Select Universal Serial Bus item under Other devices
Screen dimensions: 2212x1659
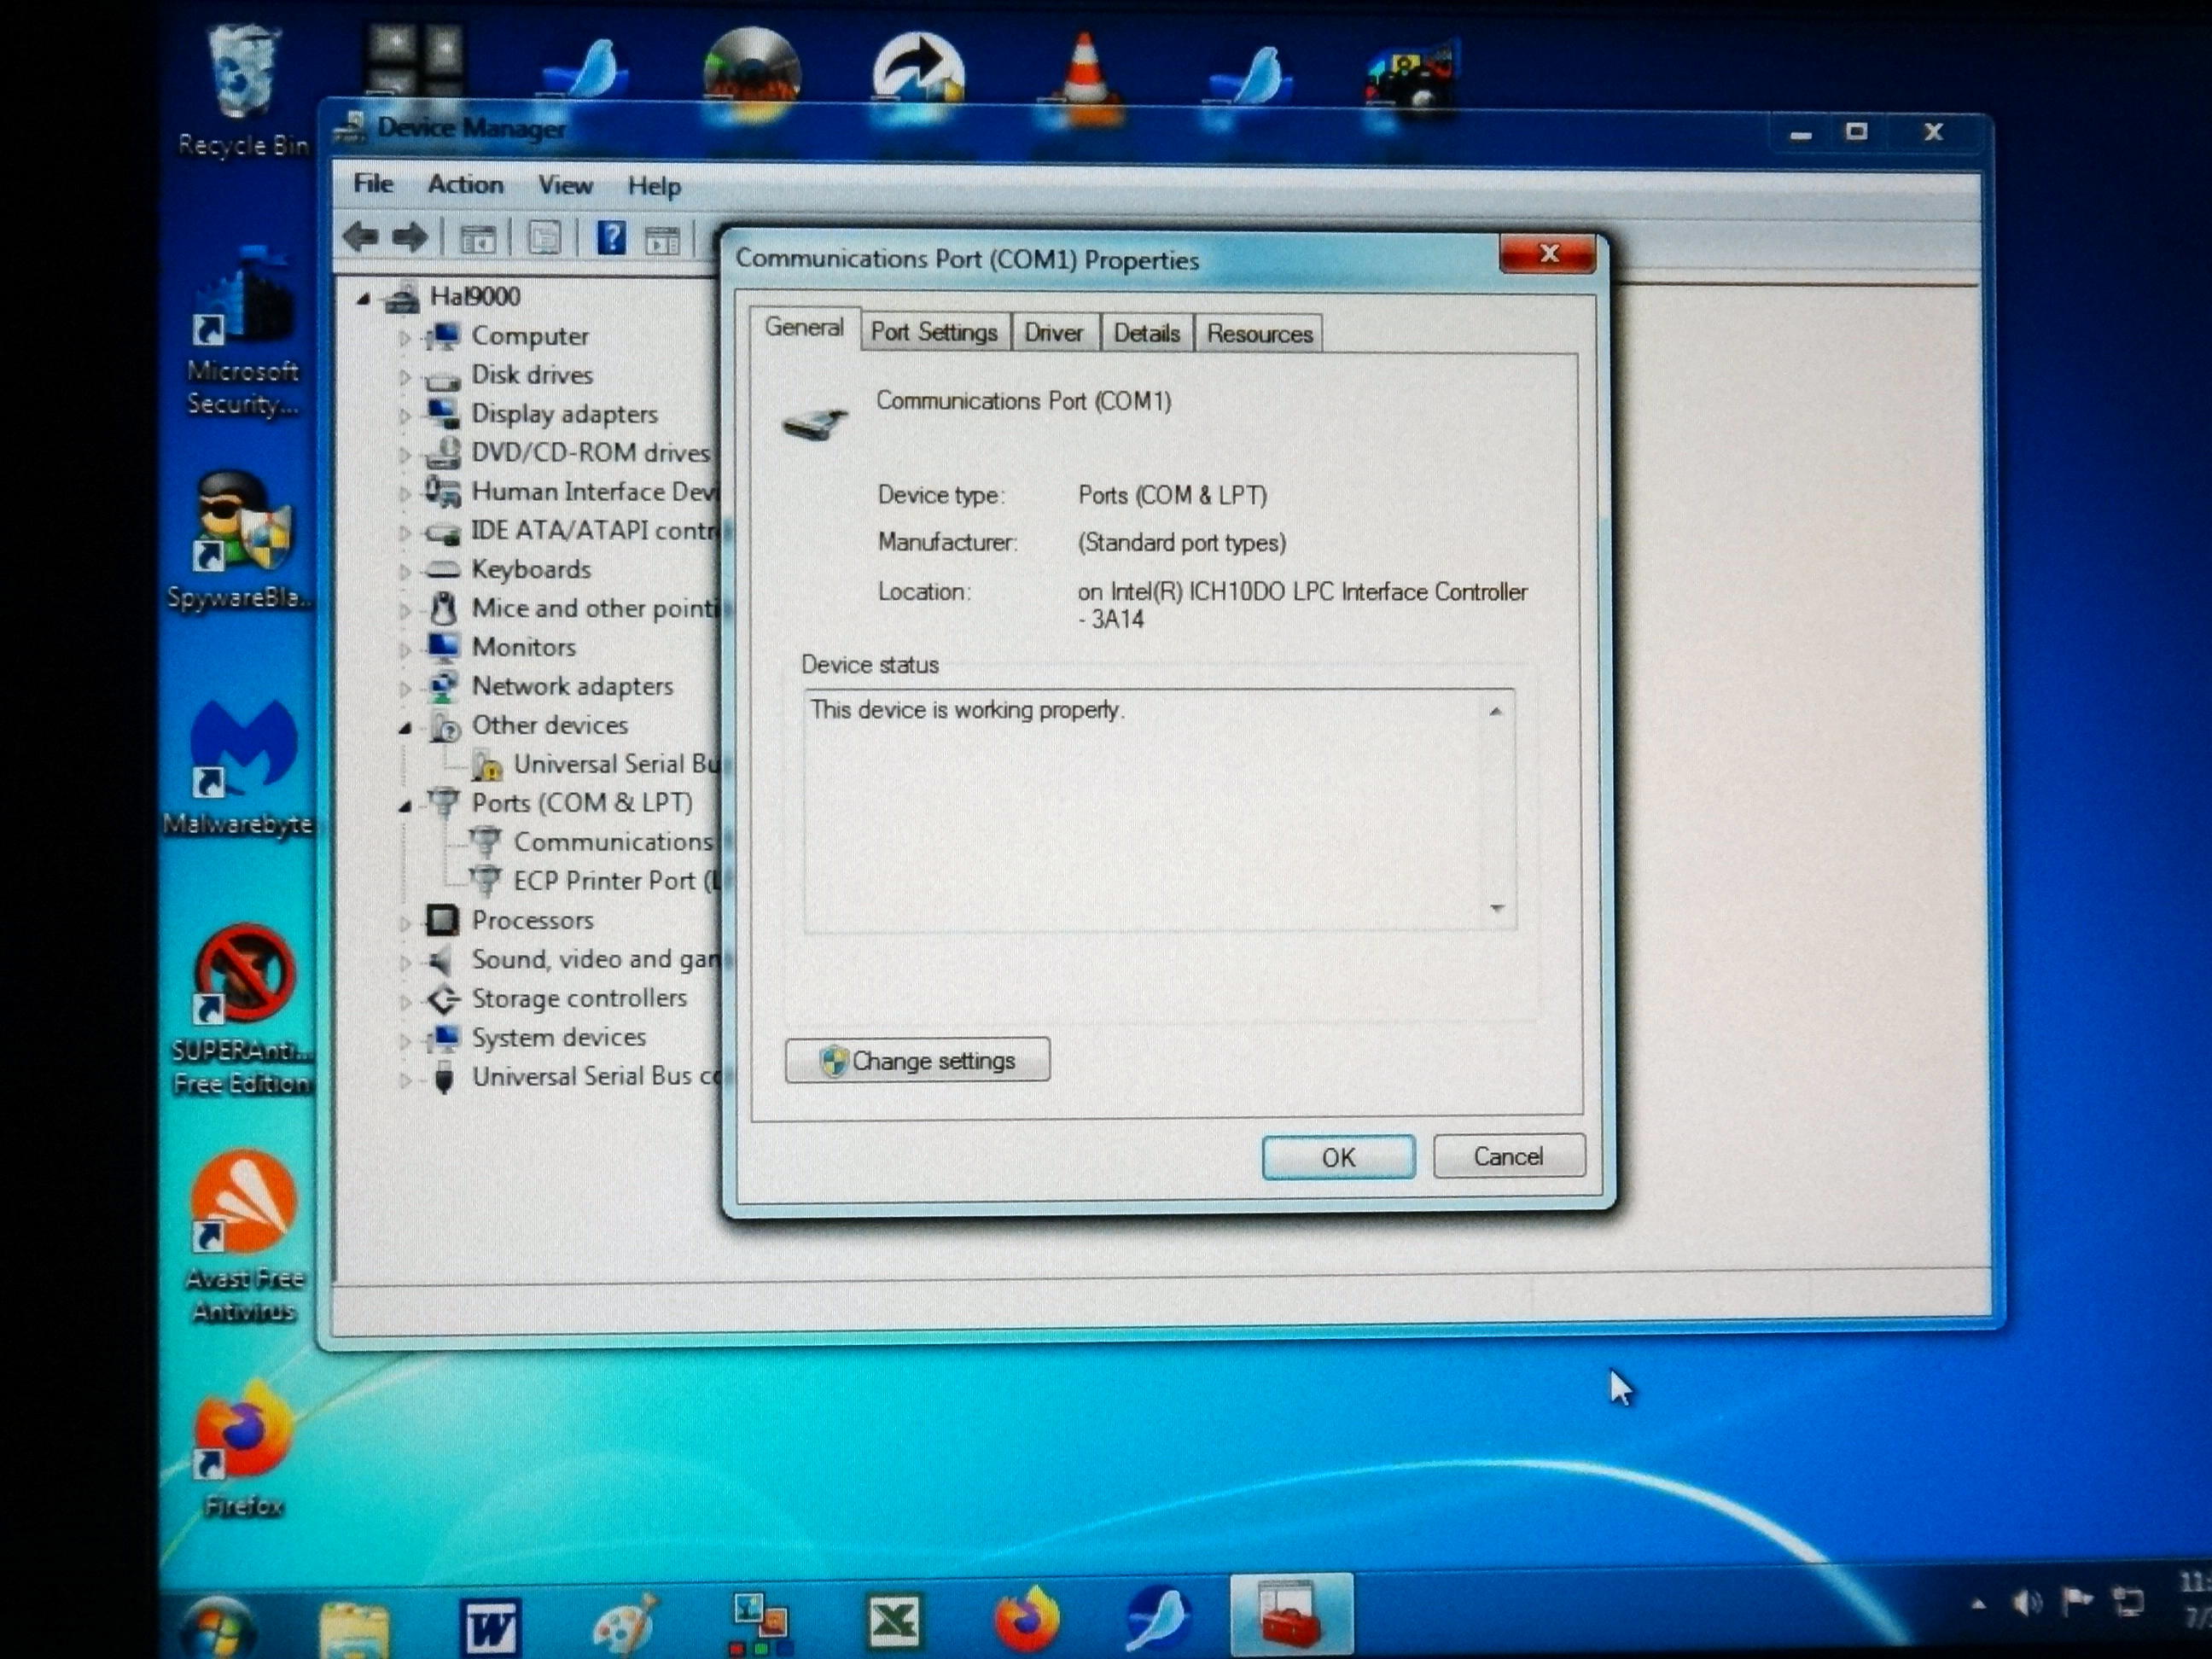coord(615,764)
